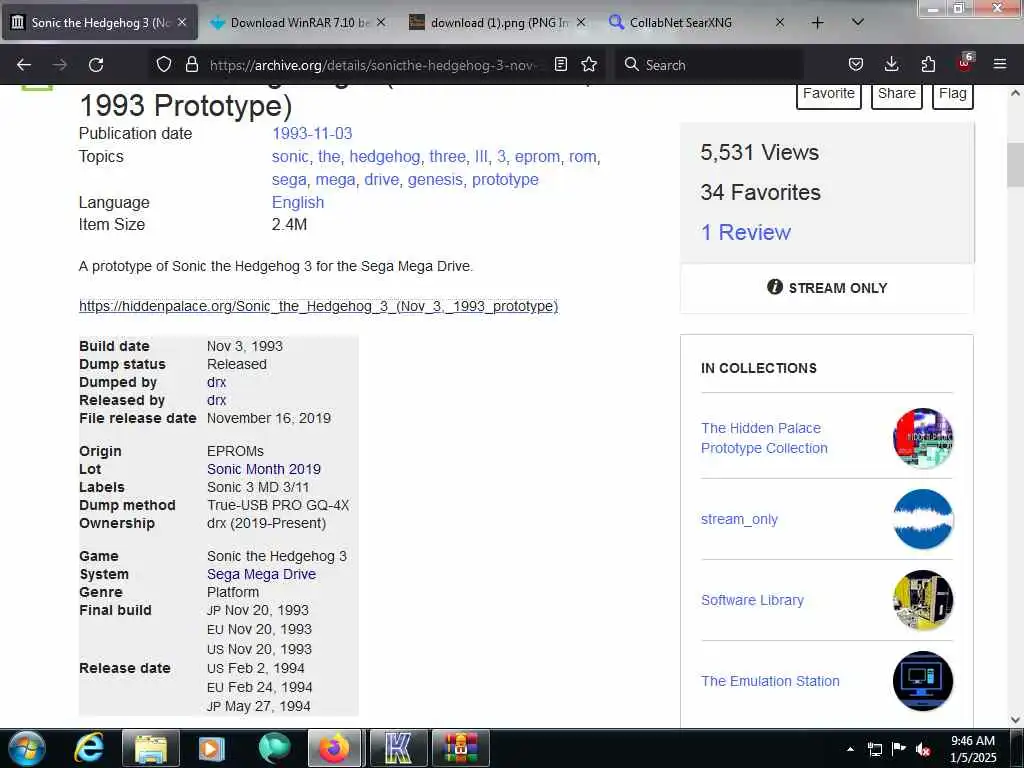This screenshot has width=1024, height=768.
Task: Click the padlock site security icon
Action: [191, 64]
